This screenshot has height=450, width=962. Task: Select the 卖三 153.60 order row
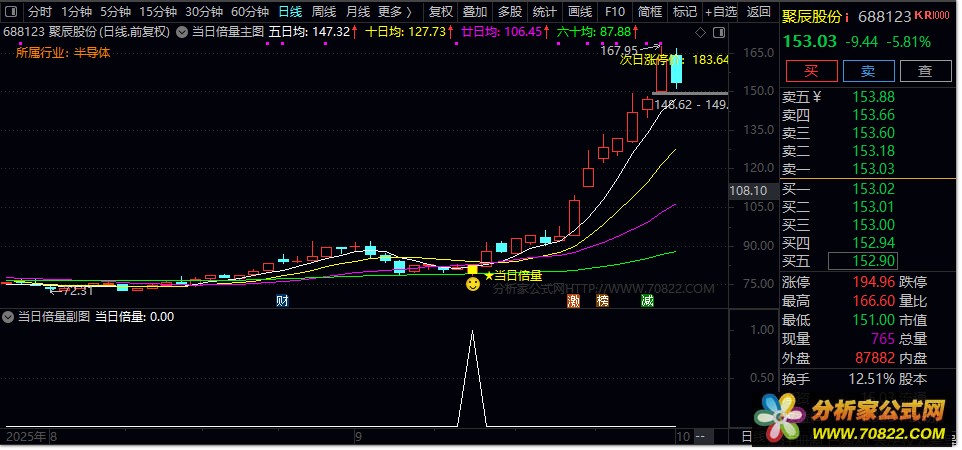[839, 133]
